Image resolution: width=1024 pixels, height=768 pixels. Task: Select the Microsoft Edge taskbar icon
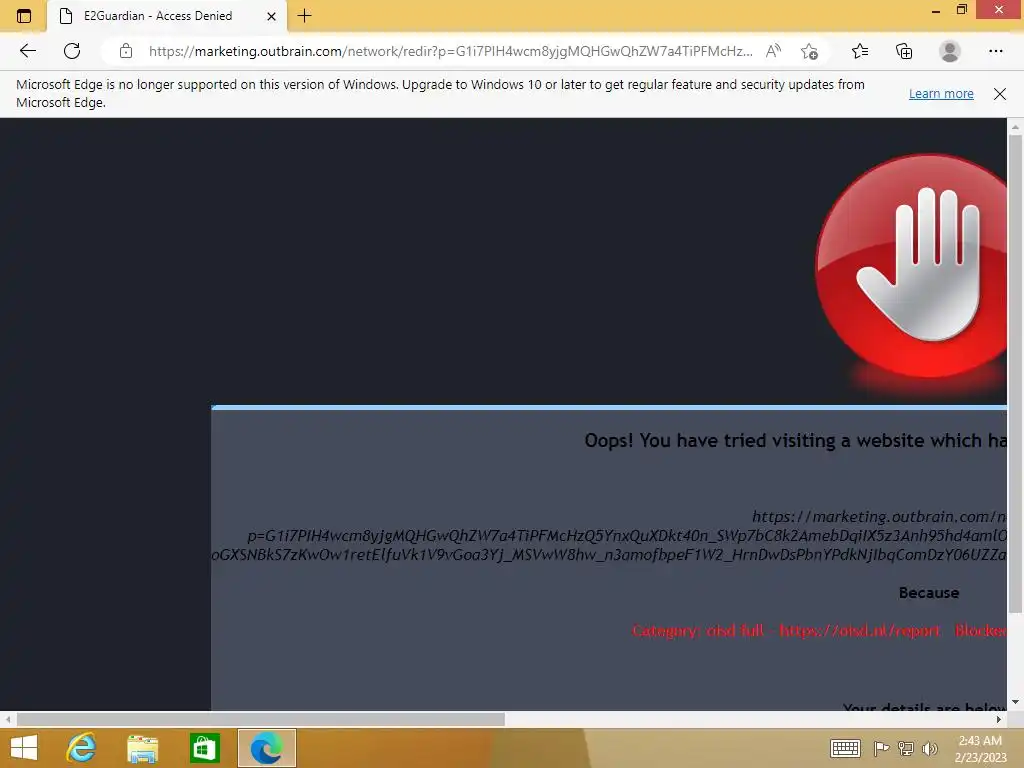[x=266, y=748]
